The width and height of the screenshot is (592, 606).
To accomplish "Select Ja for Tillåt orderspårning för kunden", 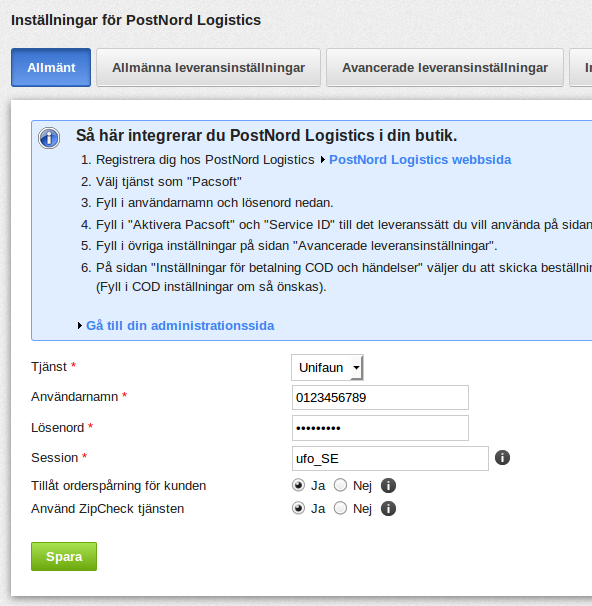I will click(x=298, y=485).
